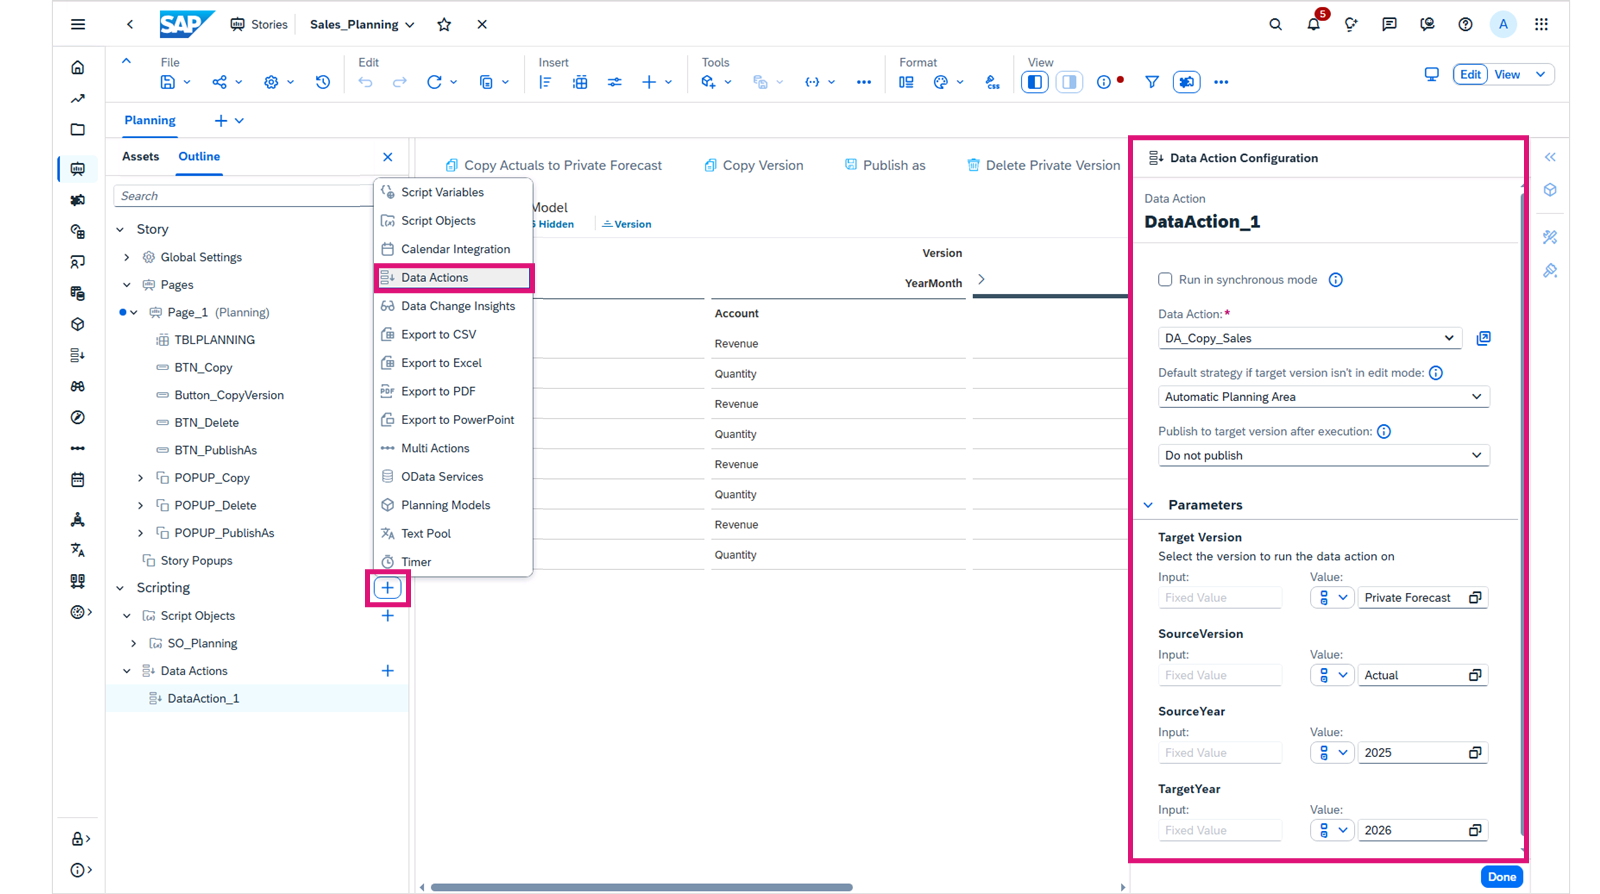
Task: Switch to the Outline tab
Action: [199, 156]
